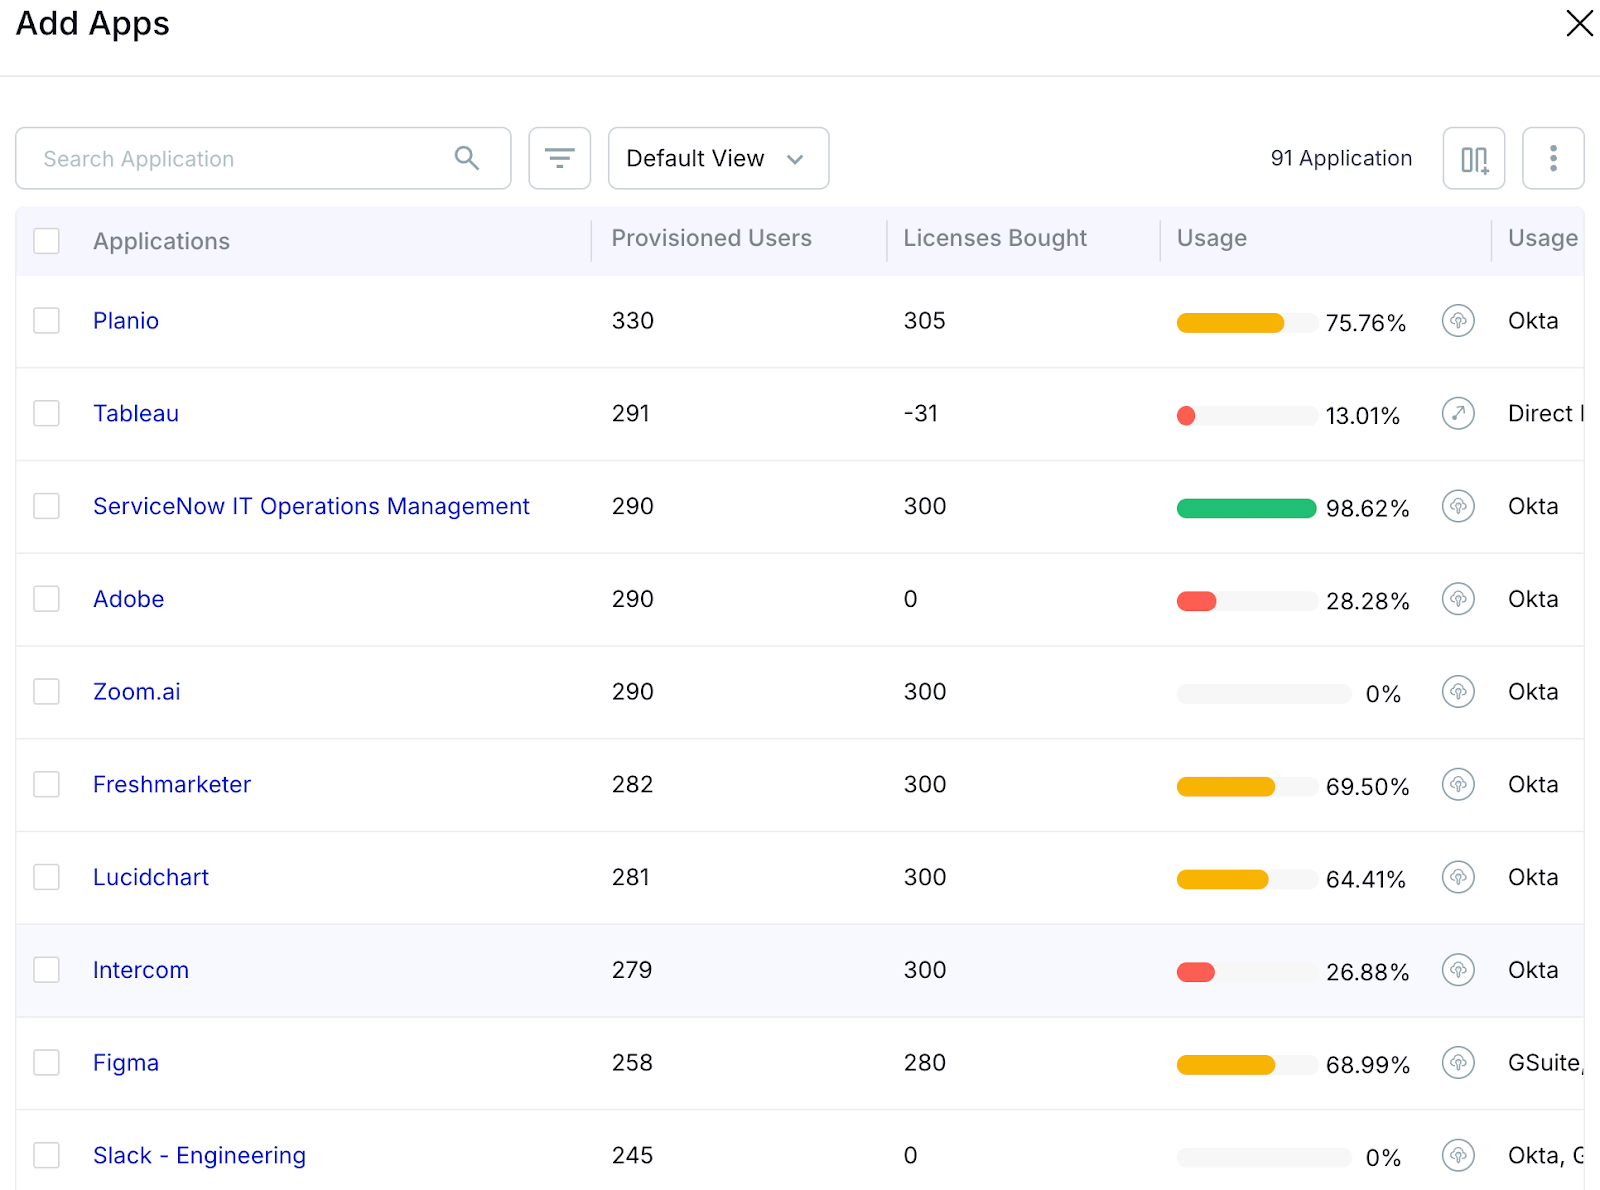This screenshot has width=1600, height=1190.
Task: Click the 305 licenses bought value
Action: click(924, 321)
